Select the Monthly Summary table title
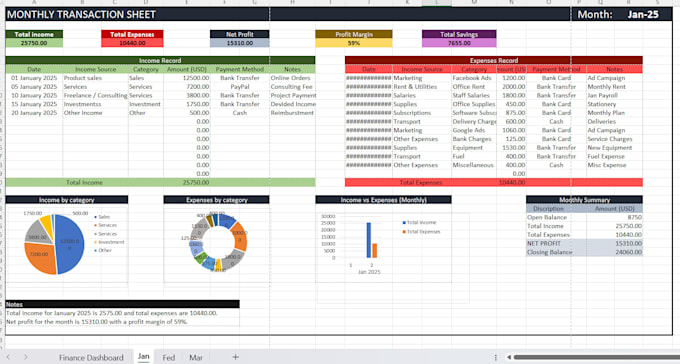 pos(584,200)
